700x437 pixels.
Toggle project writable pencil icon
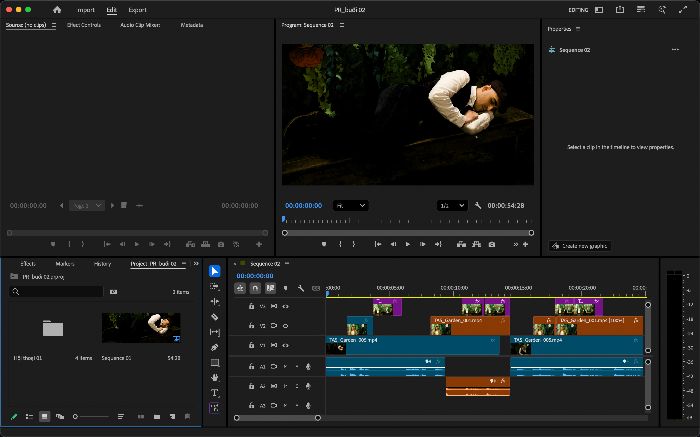point(14,416)
